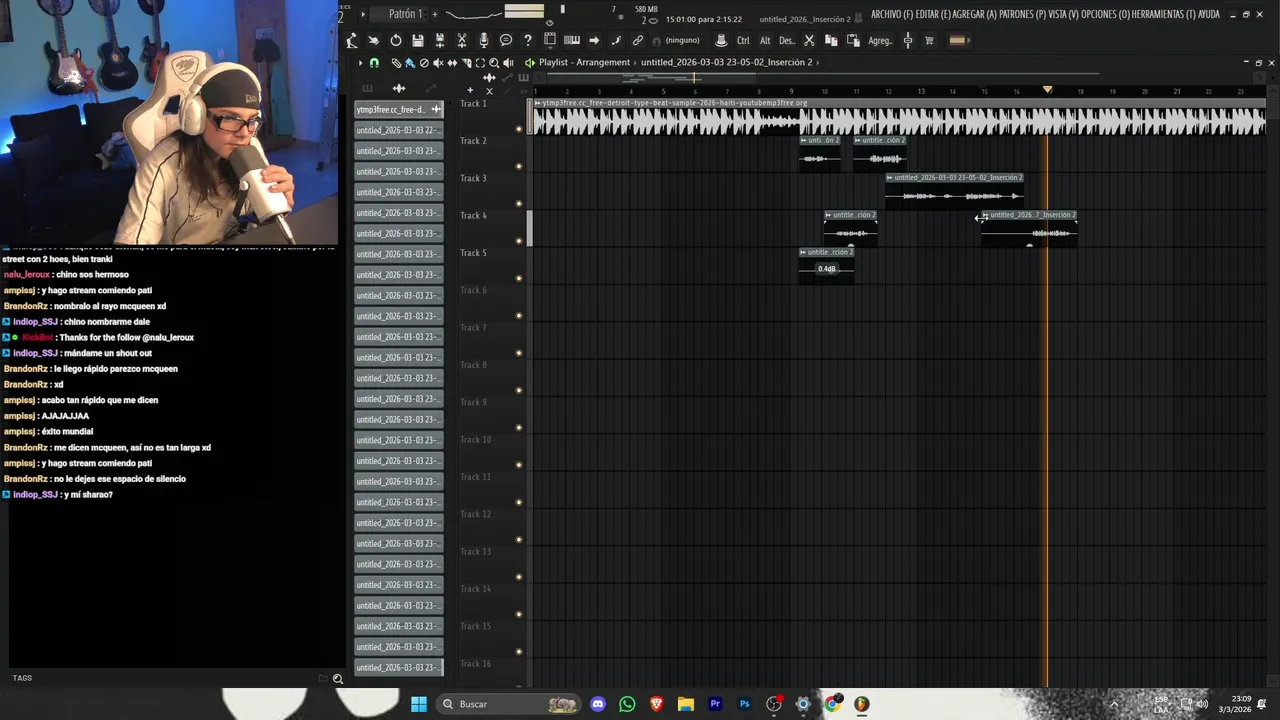Viewport: 1280px width, 720px height.
Task: Open the OPCIONES (O) menu
Action: pyautogui.click(x=1106, y=14)
